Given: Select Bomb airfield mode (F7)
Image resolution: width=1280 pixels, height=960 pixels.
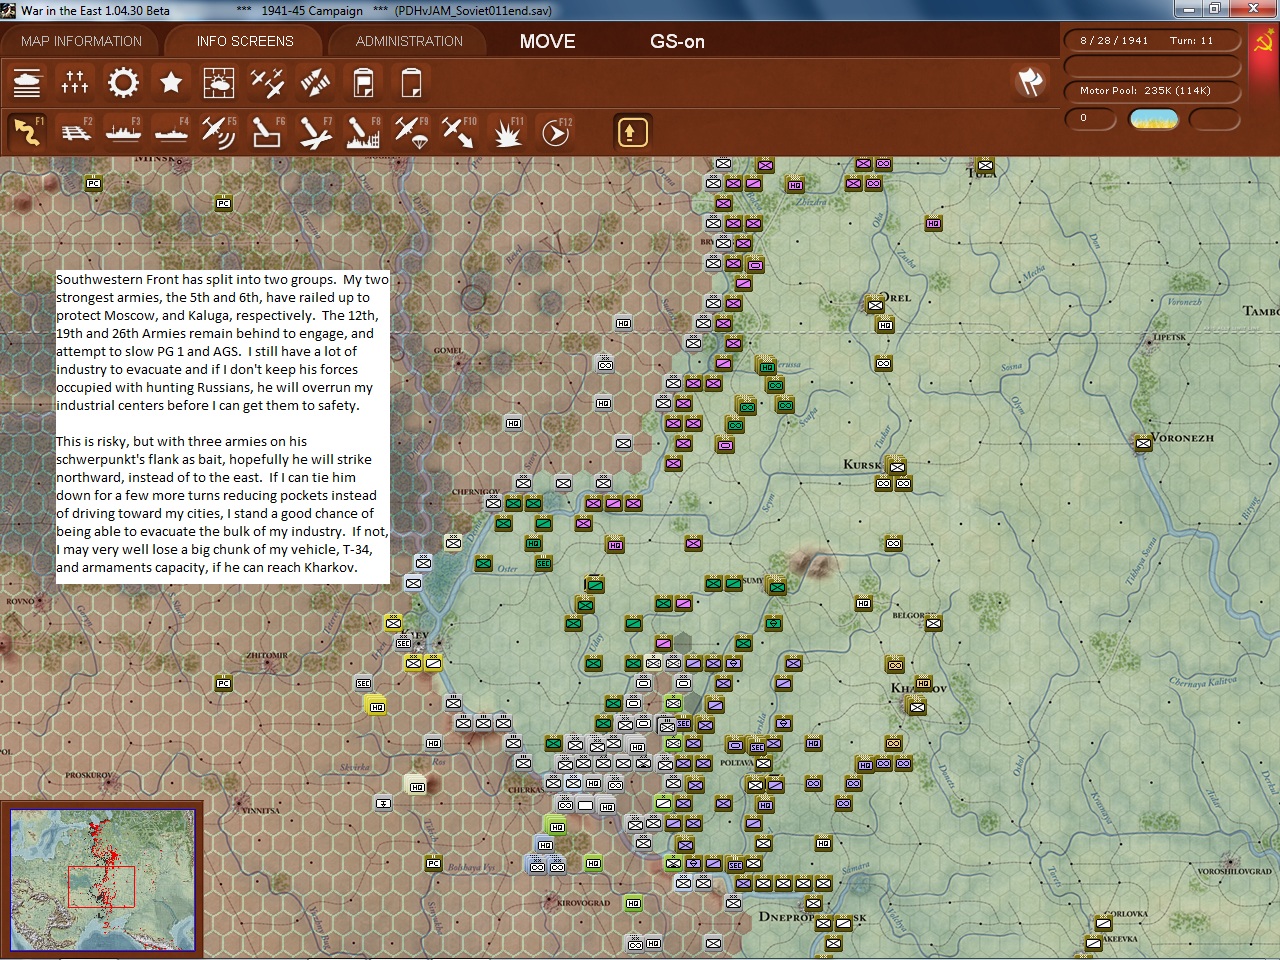Looking at the screenshot, I should click(x=315, y=131).
